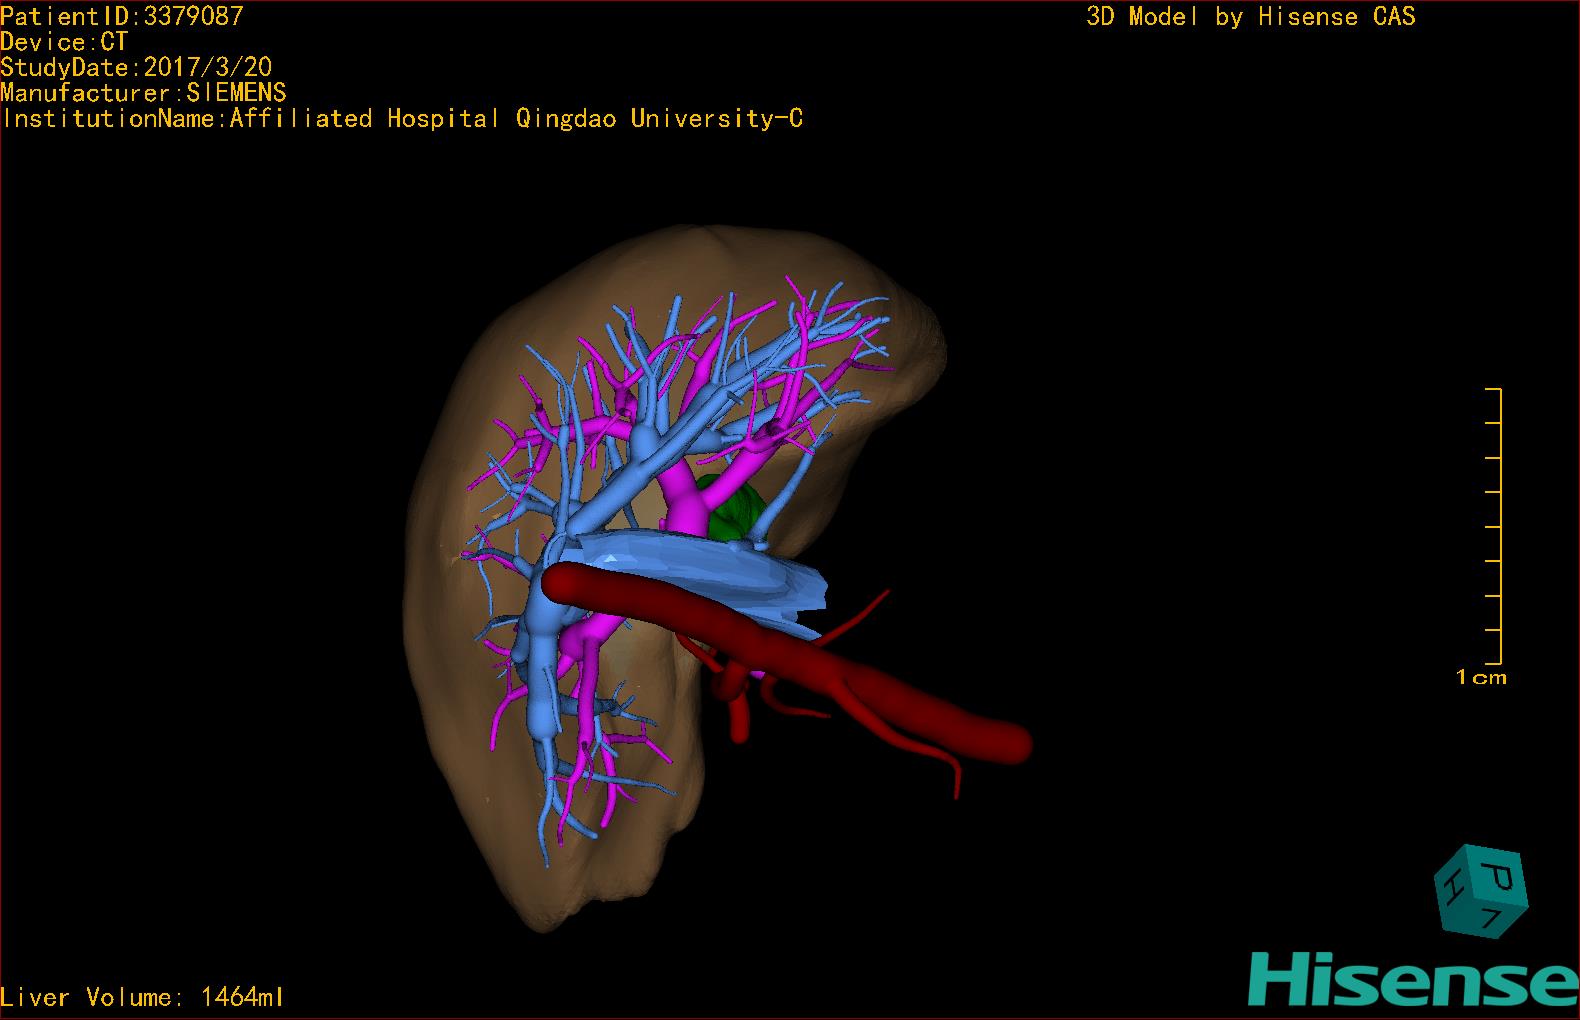Viewport: 1580px width, 1020px height.
Task: Click the small red artery branches below liver
Action: 740,700
